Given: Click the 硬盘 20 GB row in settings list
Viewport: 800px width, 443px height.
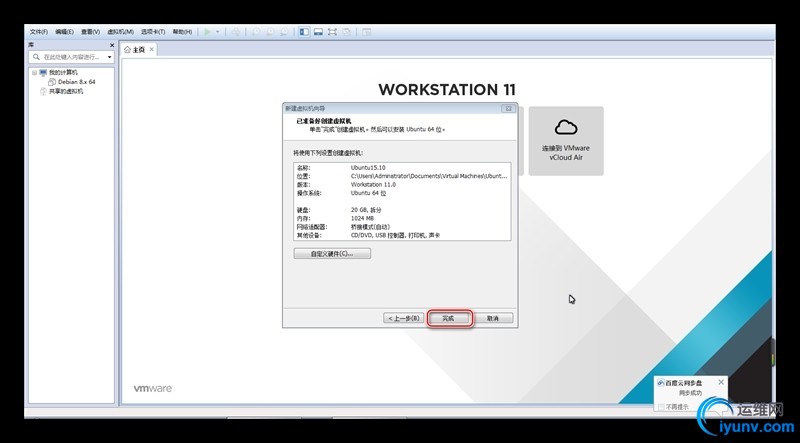Looking at the screenshot, I should (x=402, y=210).
